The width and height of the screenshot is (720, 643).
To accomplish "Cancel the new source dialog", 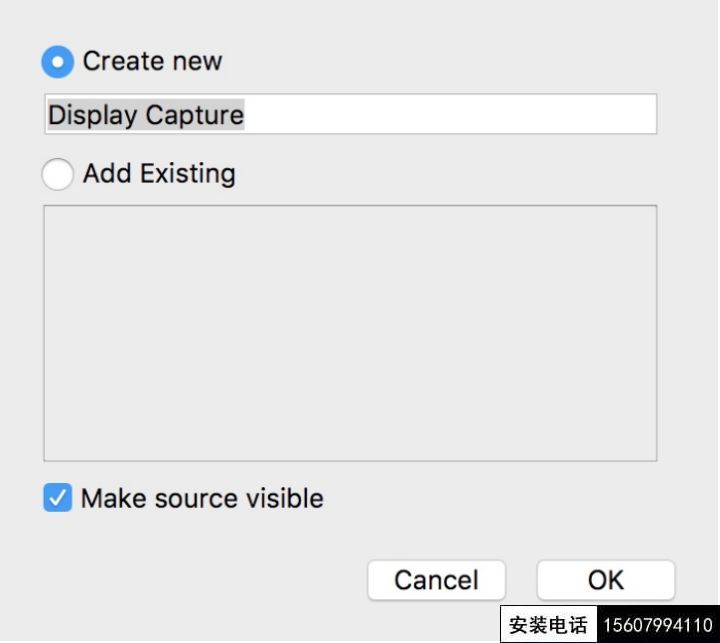I will 436,580.
